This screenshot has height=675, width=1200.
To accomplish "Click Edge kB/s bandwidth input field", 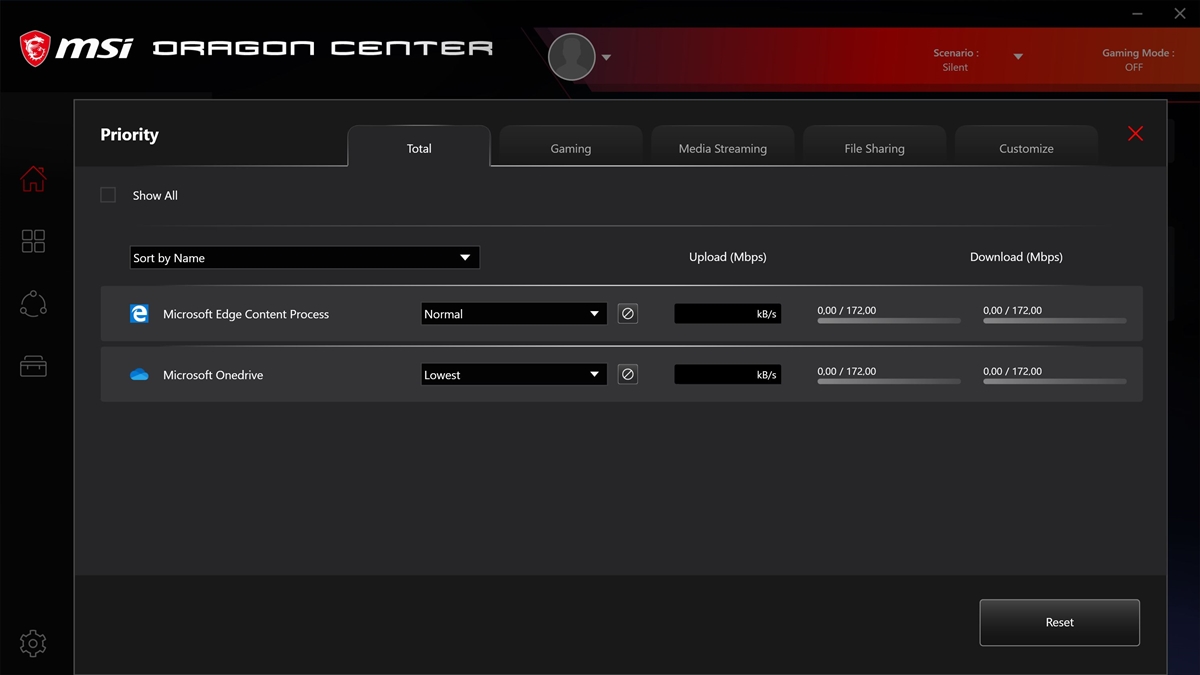I will pyautogui.click(x=728, y=314).
